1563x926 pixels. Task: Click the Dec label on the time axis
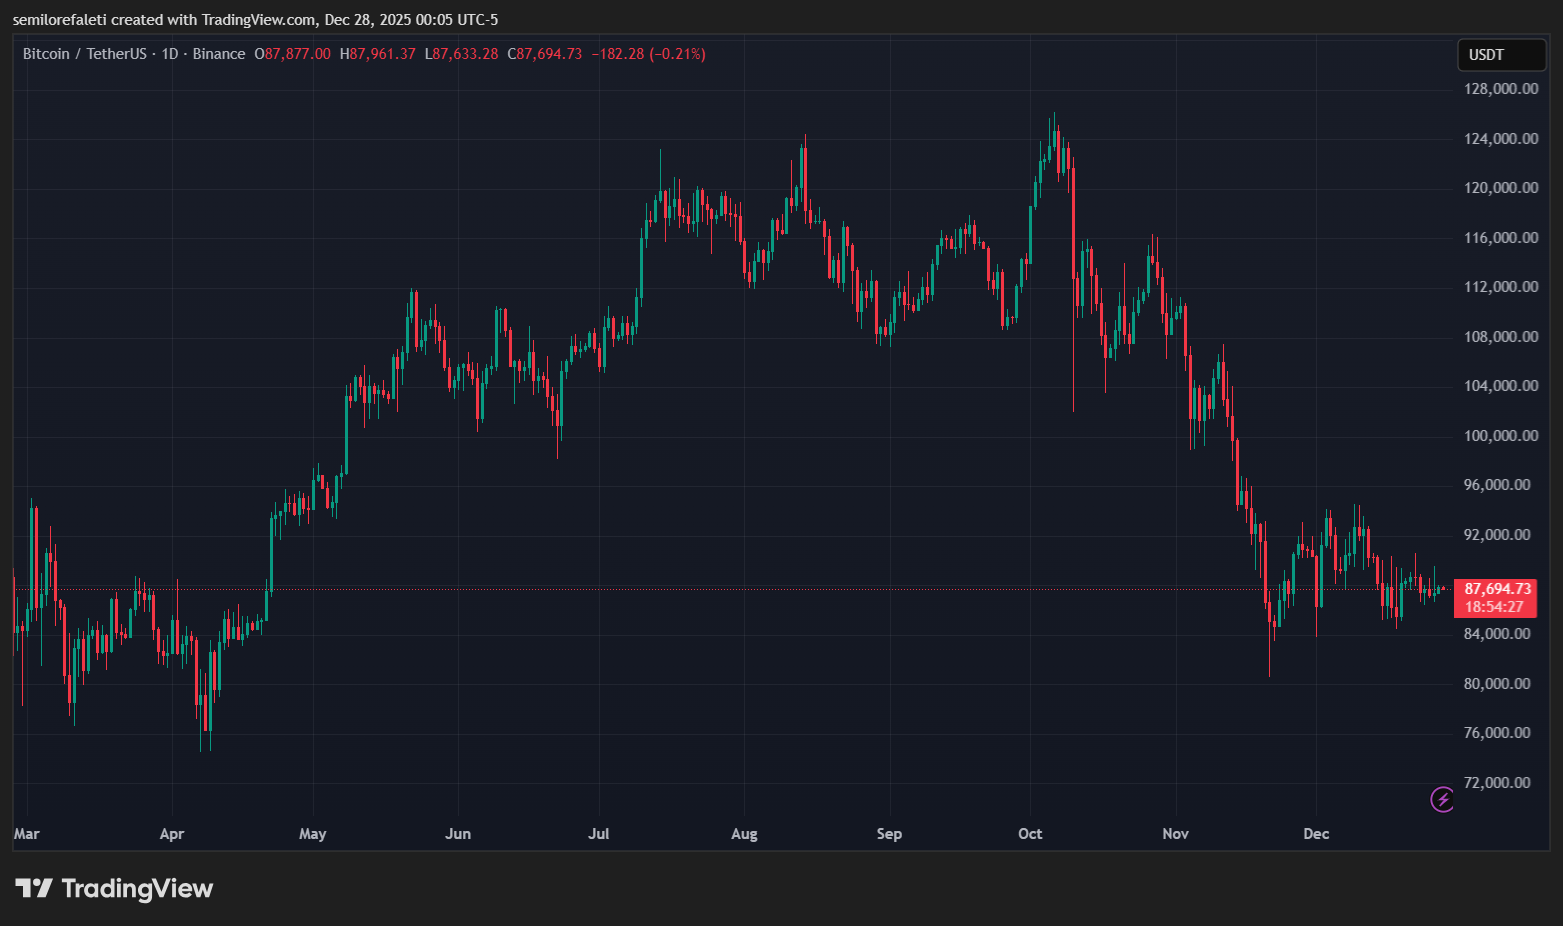click(x=1315, y=833)
